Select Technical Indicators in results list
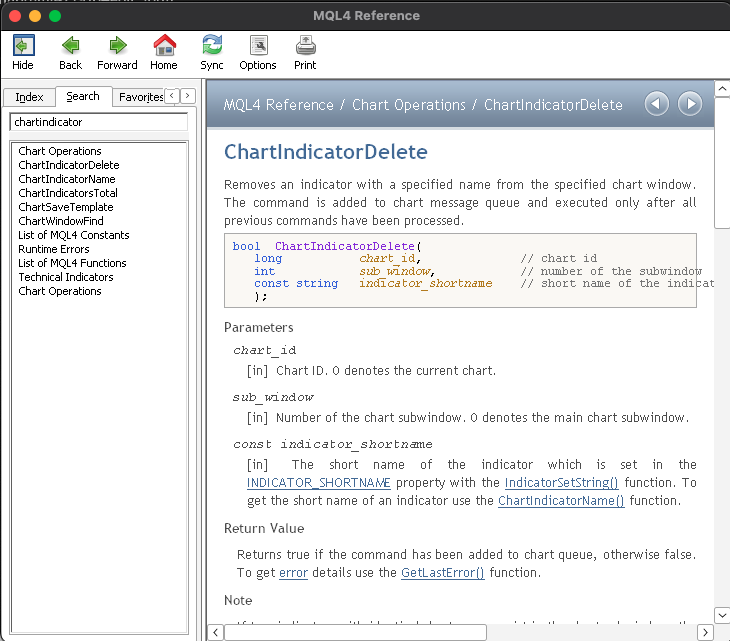Screen dimensions: 730x641 66,277
